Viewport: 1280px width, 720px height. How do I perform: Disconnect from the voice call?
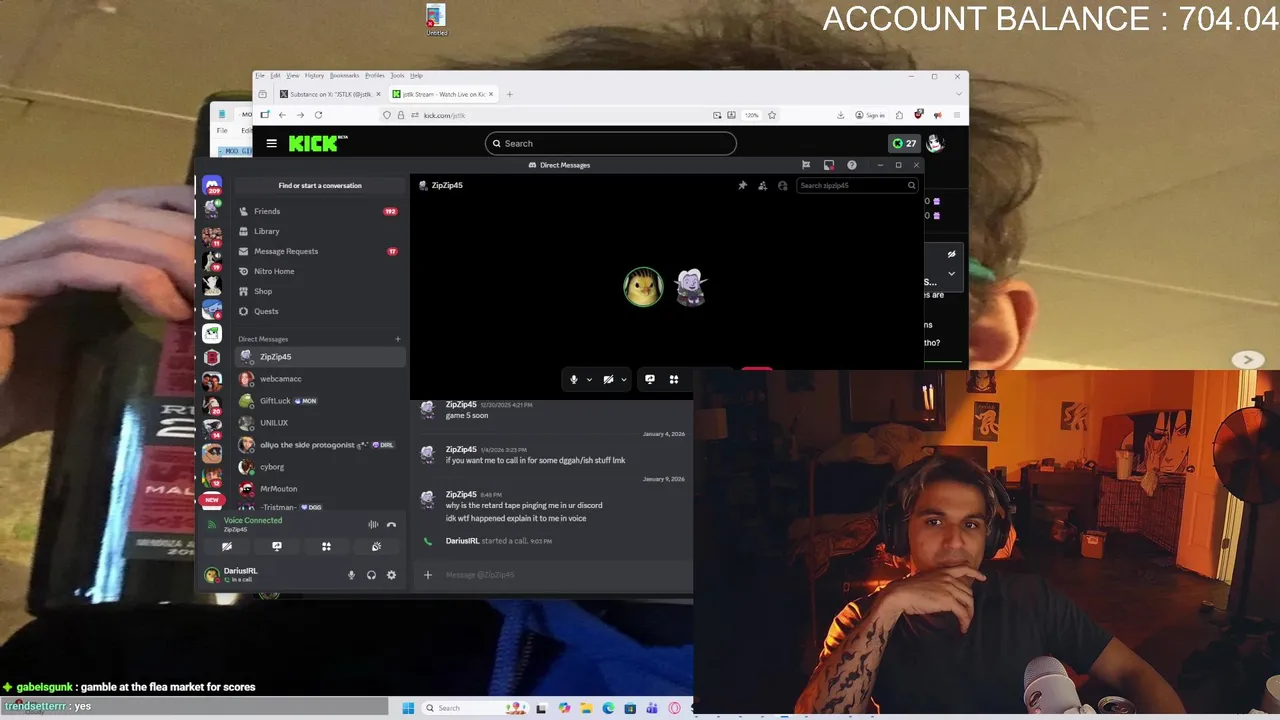(391, 524)
